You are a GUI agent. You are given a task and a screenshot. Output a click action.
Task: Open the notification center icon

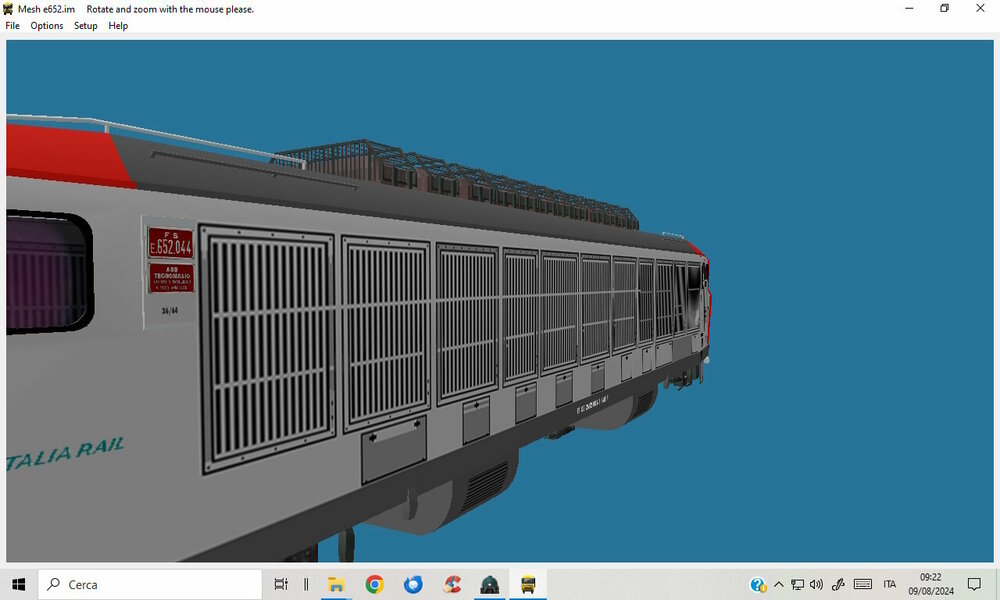coord(974,584)
